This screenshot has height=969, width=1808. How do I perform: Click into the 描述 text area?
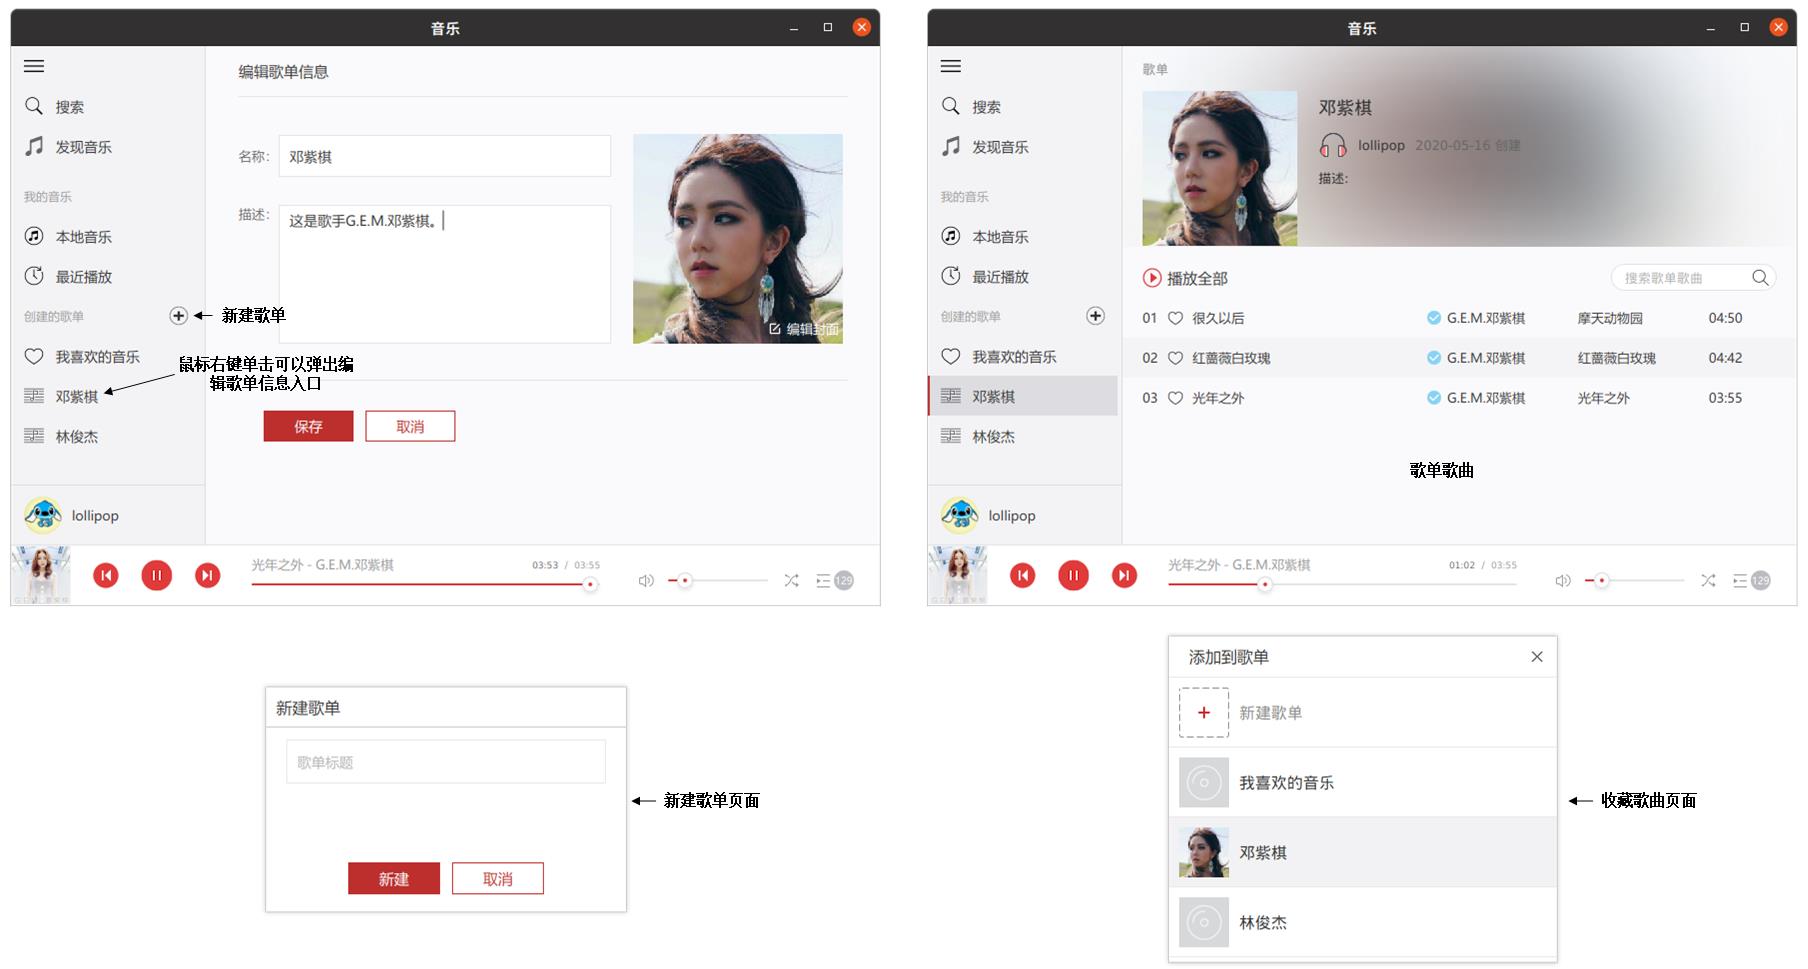pos(445,274)
